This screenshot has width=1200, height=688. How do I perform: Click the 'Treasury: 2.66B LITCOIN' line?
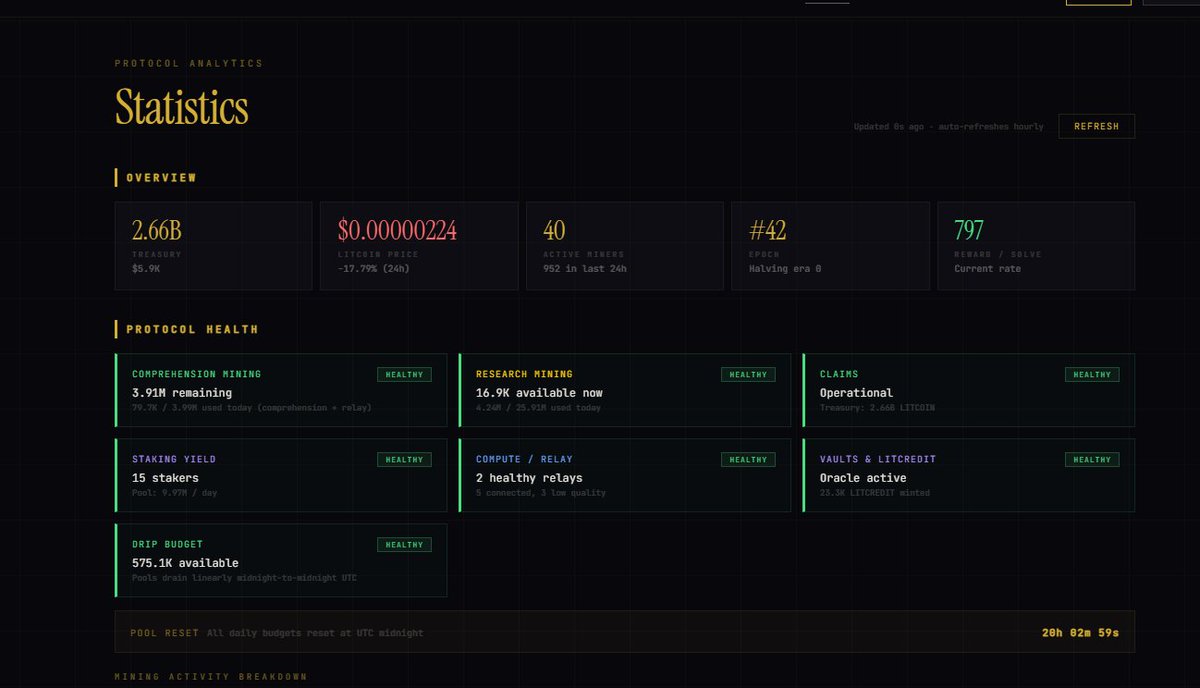coord(877,408)
